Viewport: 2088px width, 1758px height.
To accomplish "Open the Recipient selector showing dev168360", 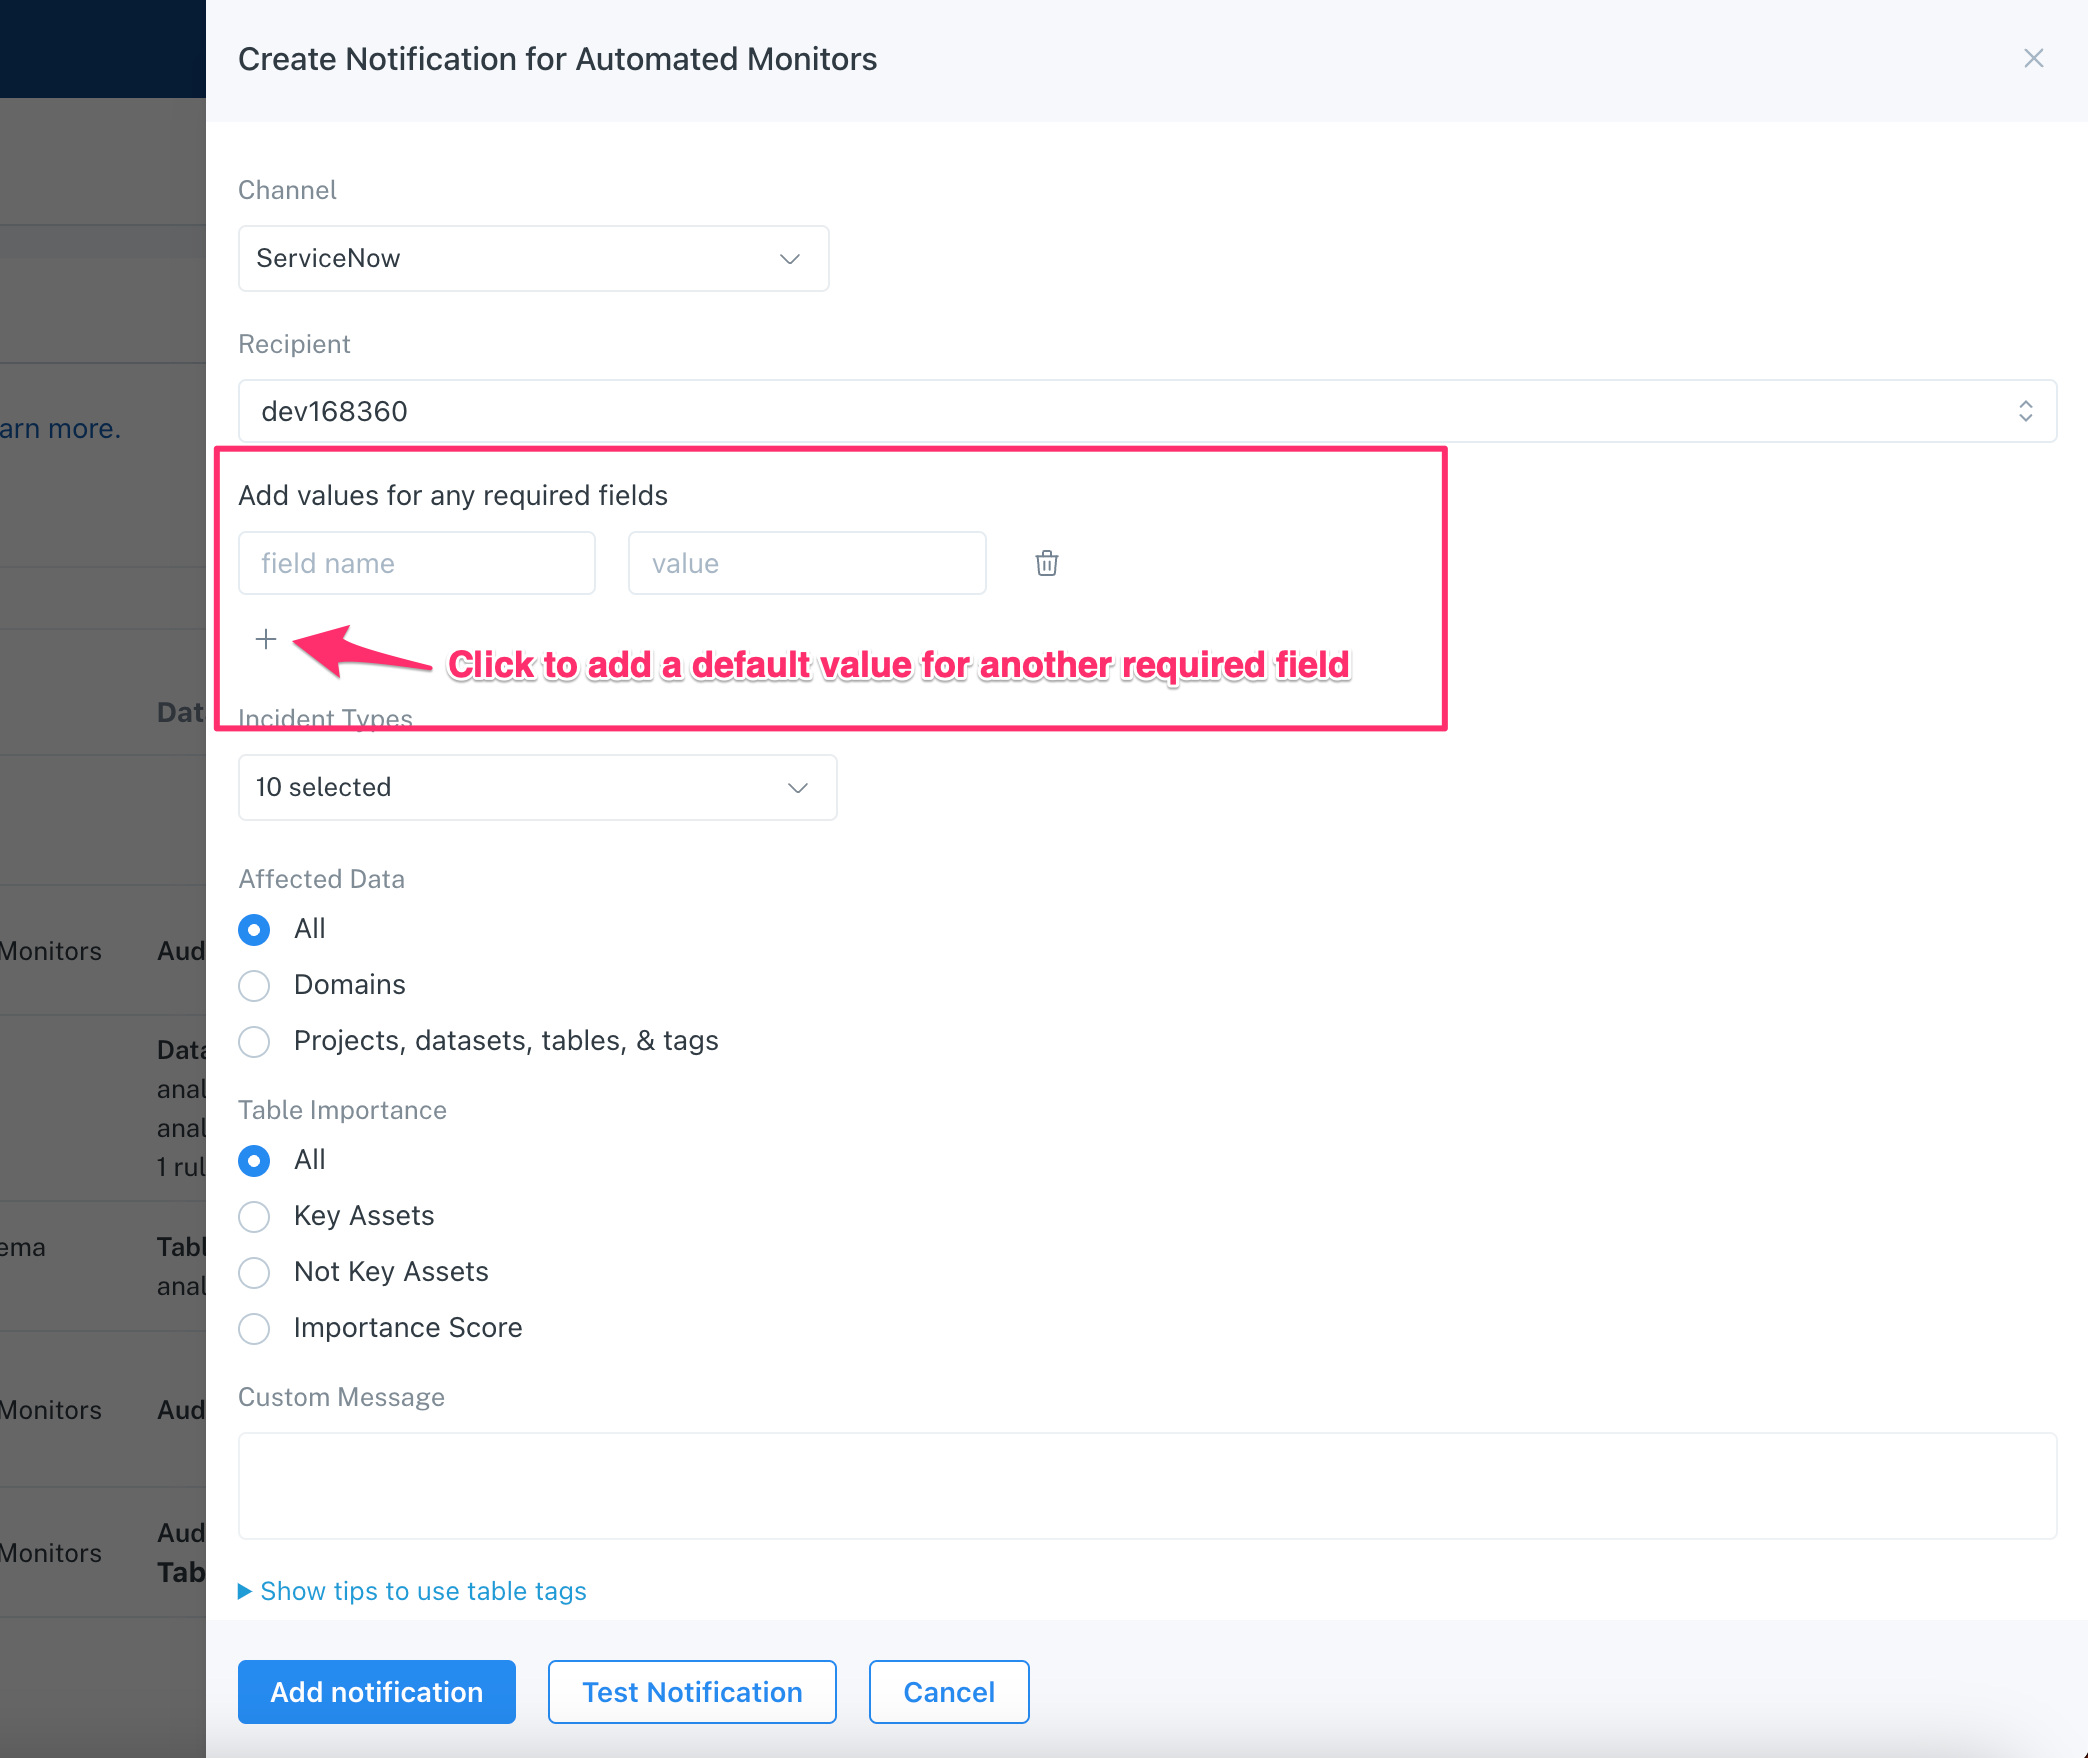I will [1146, 411].
